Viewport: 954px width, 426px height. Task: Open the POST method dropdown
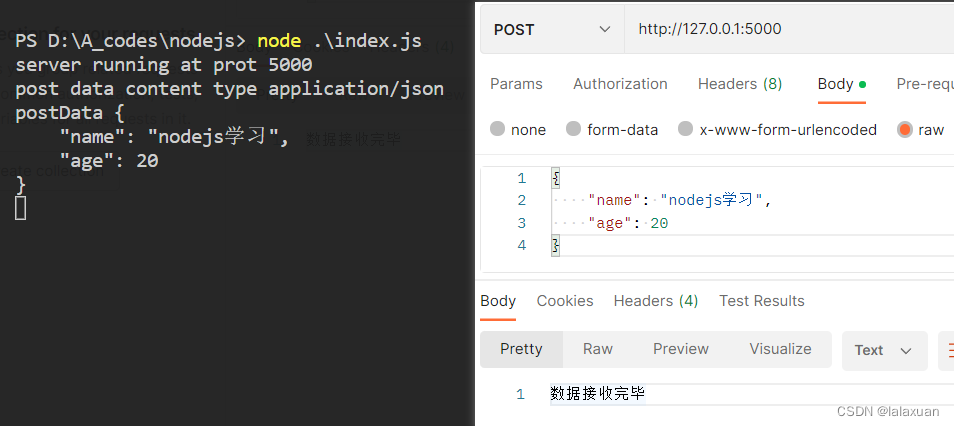[x=552, y=29]
